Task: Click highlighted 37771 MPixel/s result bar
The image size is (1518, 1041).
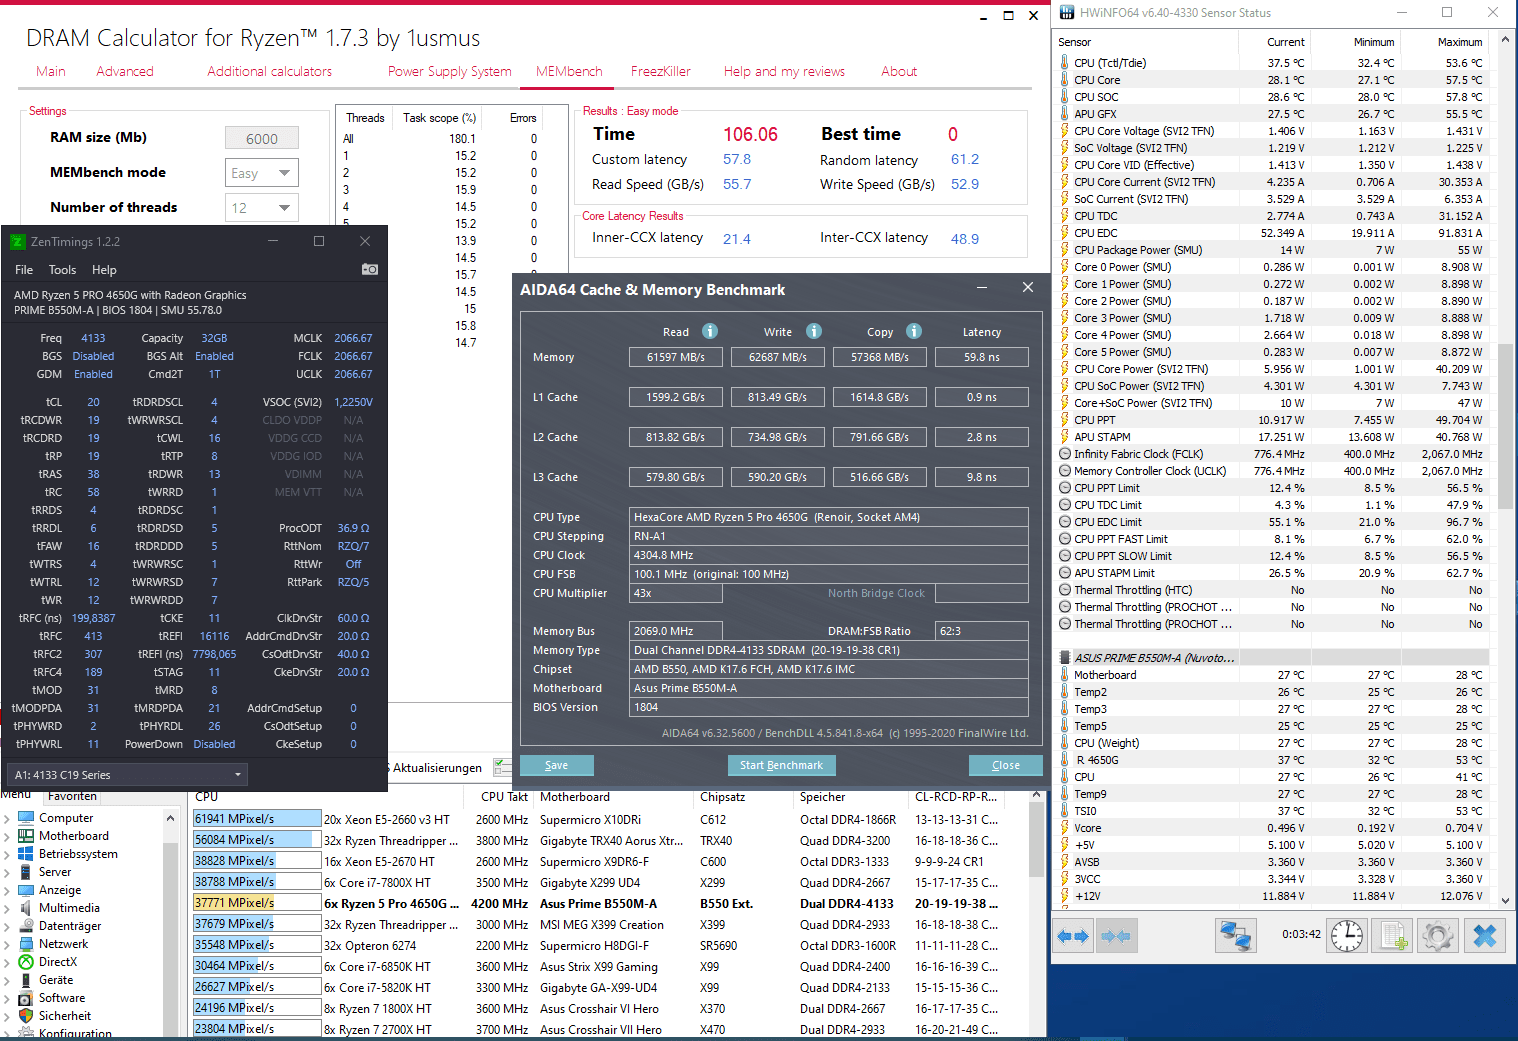Action: tap(257, 903)
